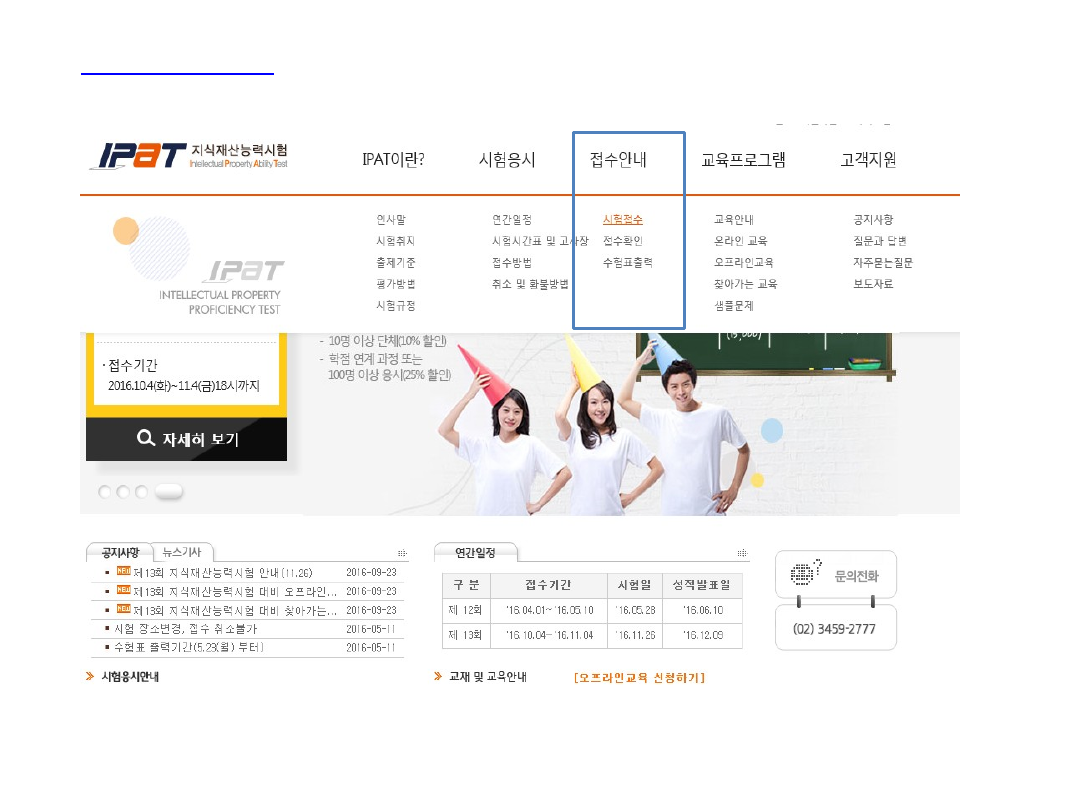Open the 고객지원 menu item

(x=866, y=160)
